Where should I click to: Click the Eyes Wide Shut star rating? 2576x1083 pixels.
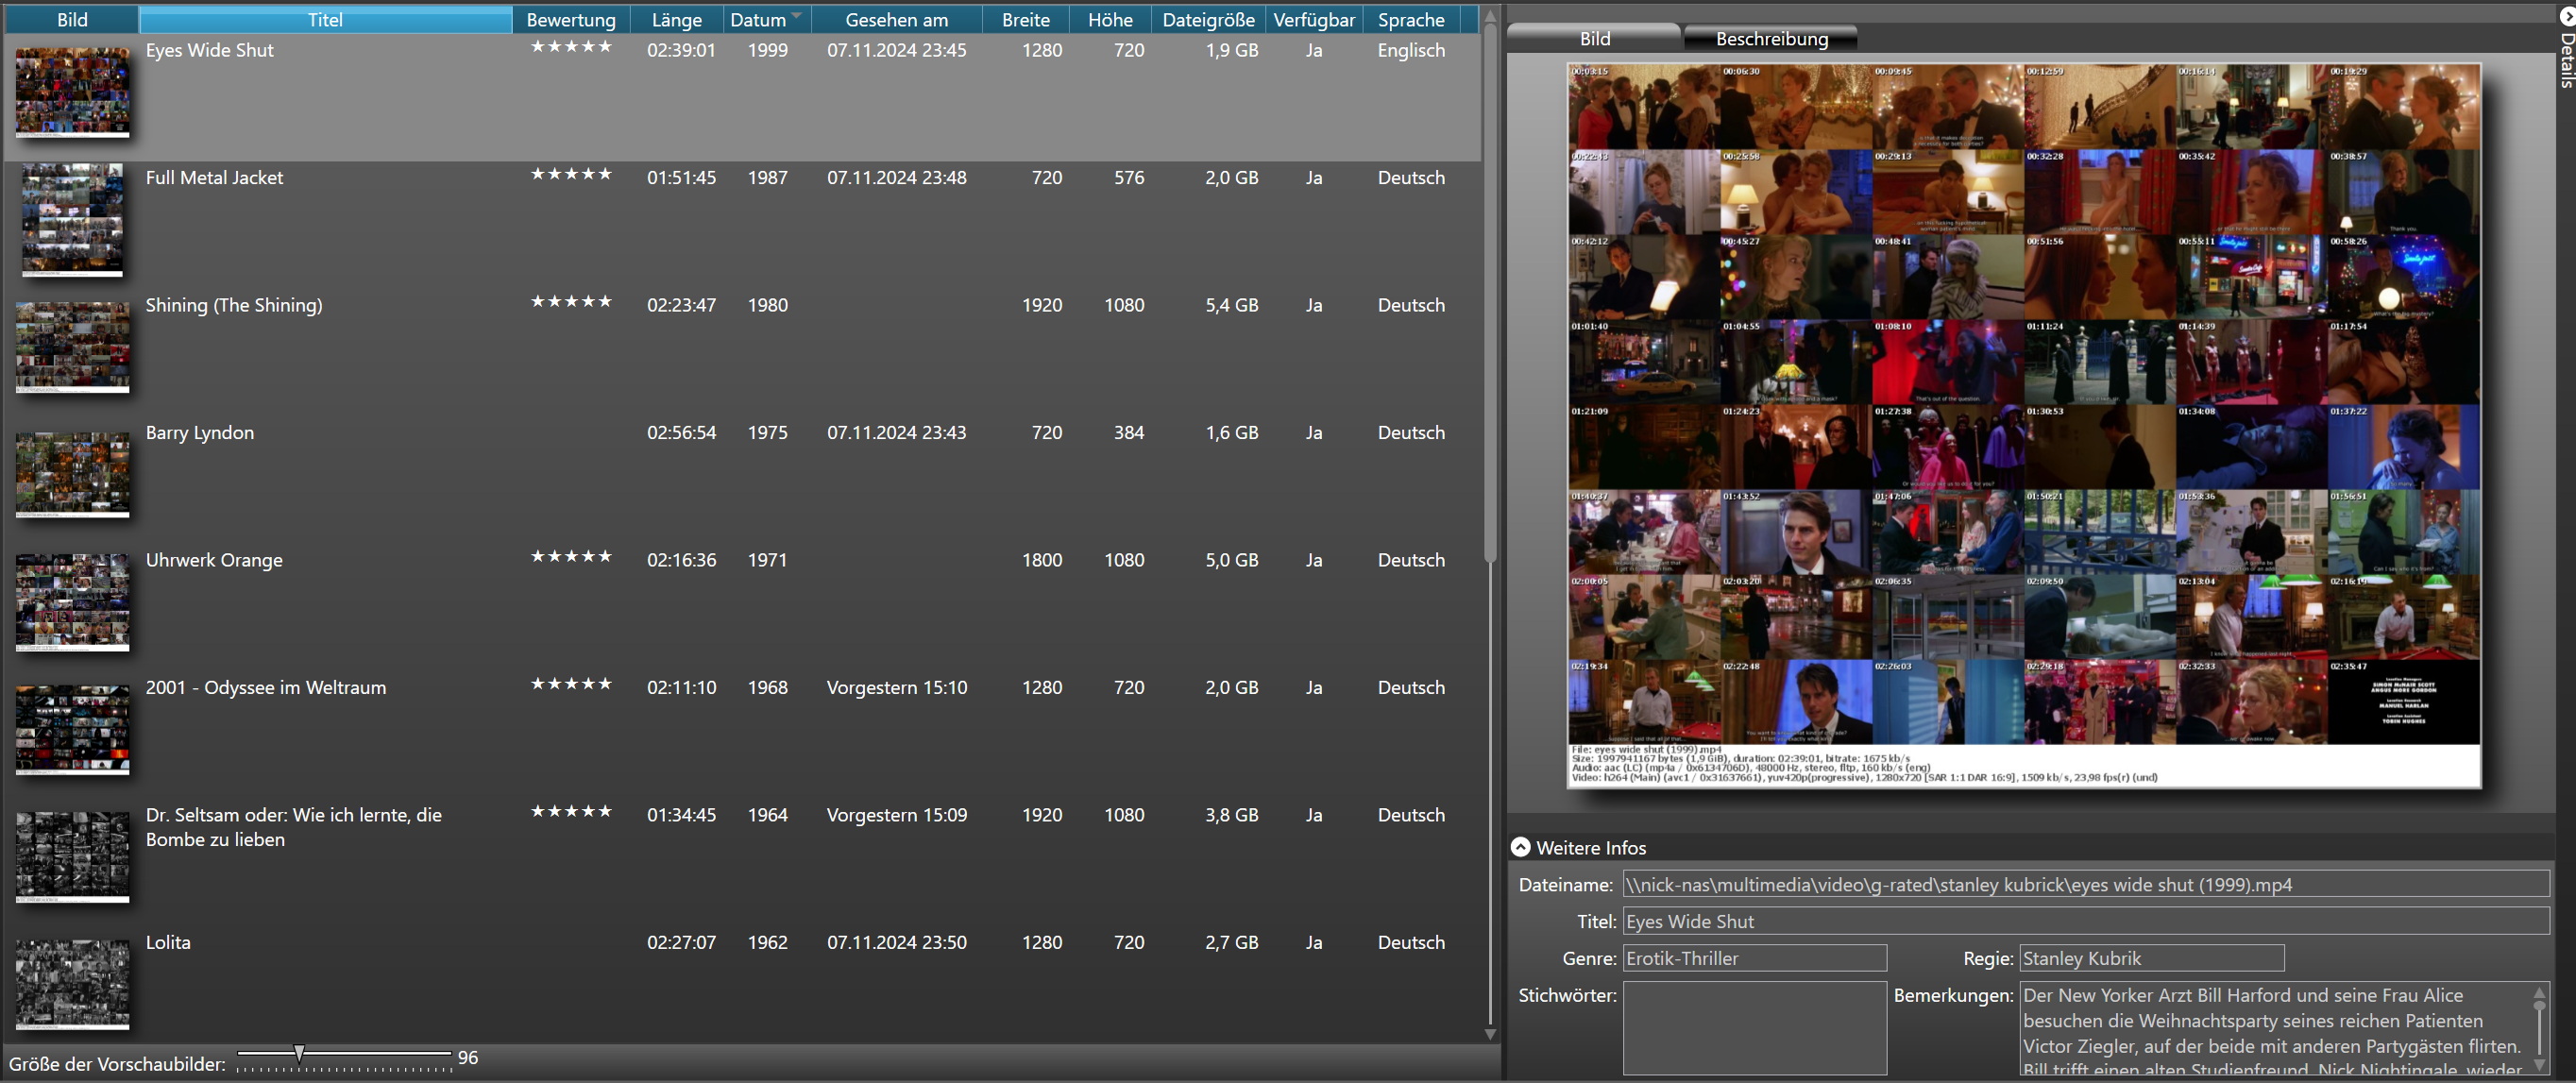pos(571,47)
